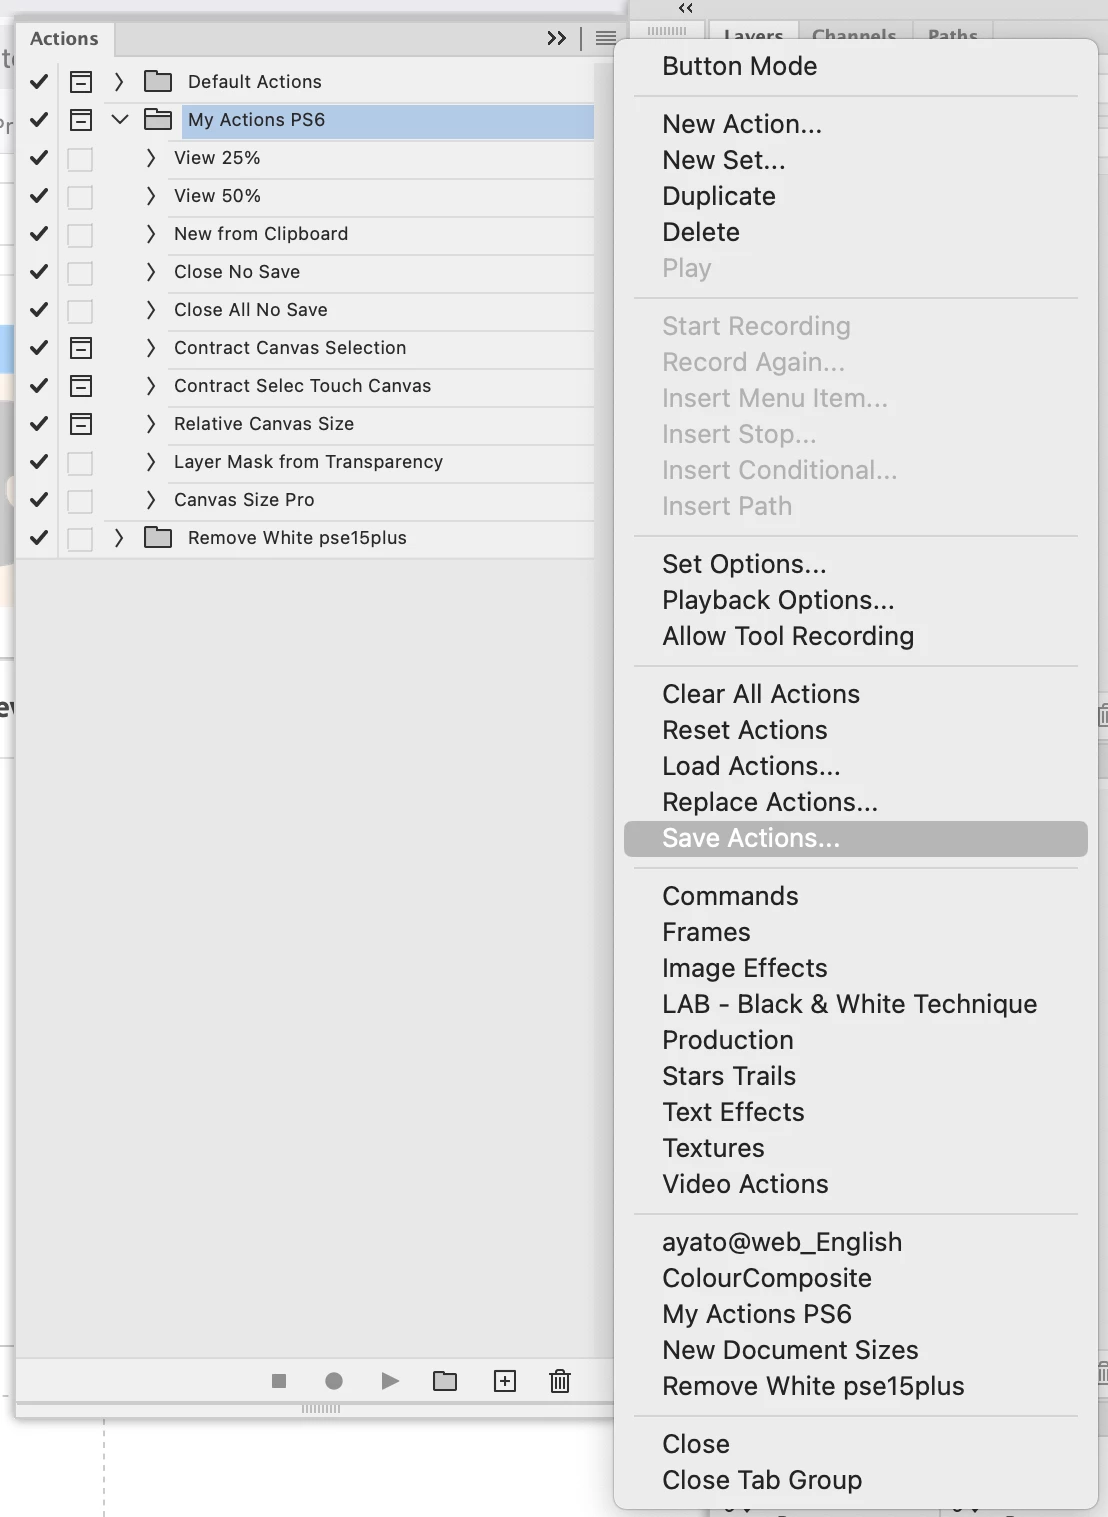Click the trash Delete icon
The image size is (1108, 1517).
(560, 1381)
